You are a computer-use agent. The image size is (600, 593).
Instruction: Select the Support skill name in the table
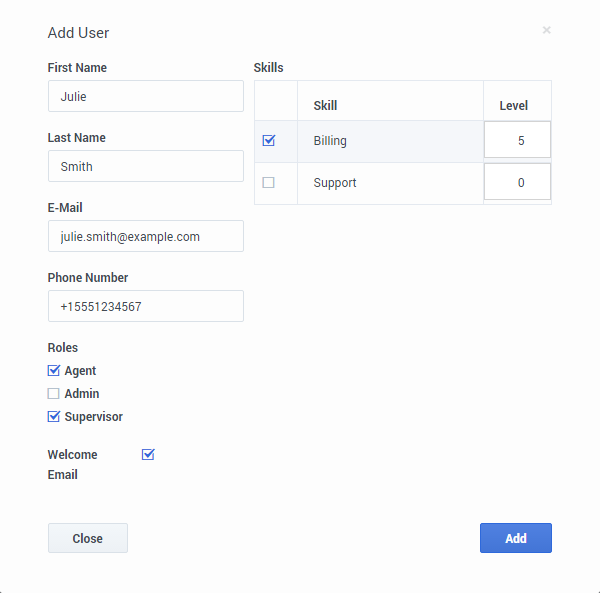(x=335, y=183)
